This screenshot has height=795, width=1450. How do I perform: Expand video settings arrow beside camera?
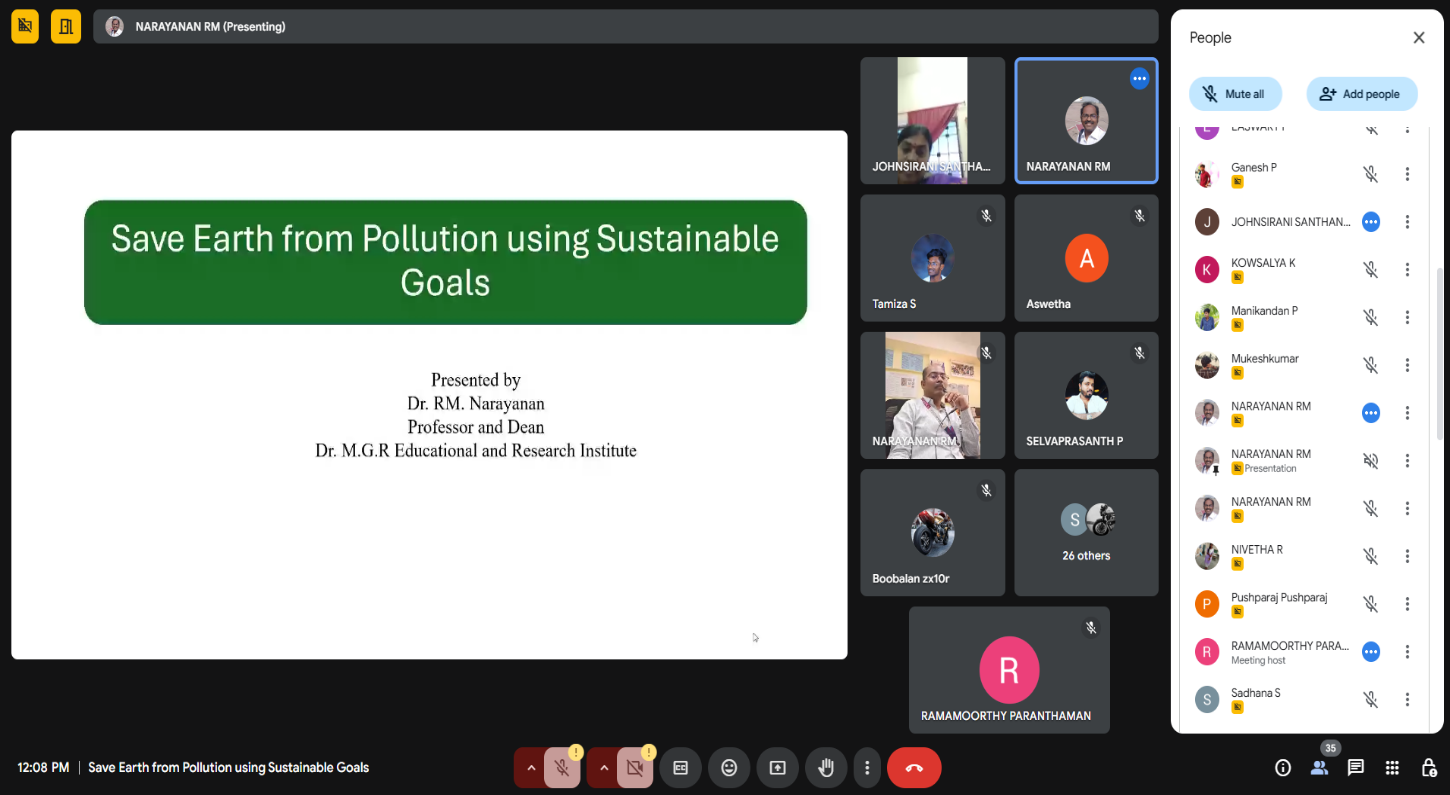(x=604, y=768)
